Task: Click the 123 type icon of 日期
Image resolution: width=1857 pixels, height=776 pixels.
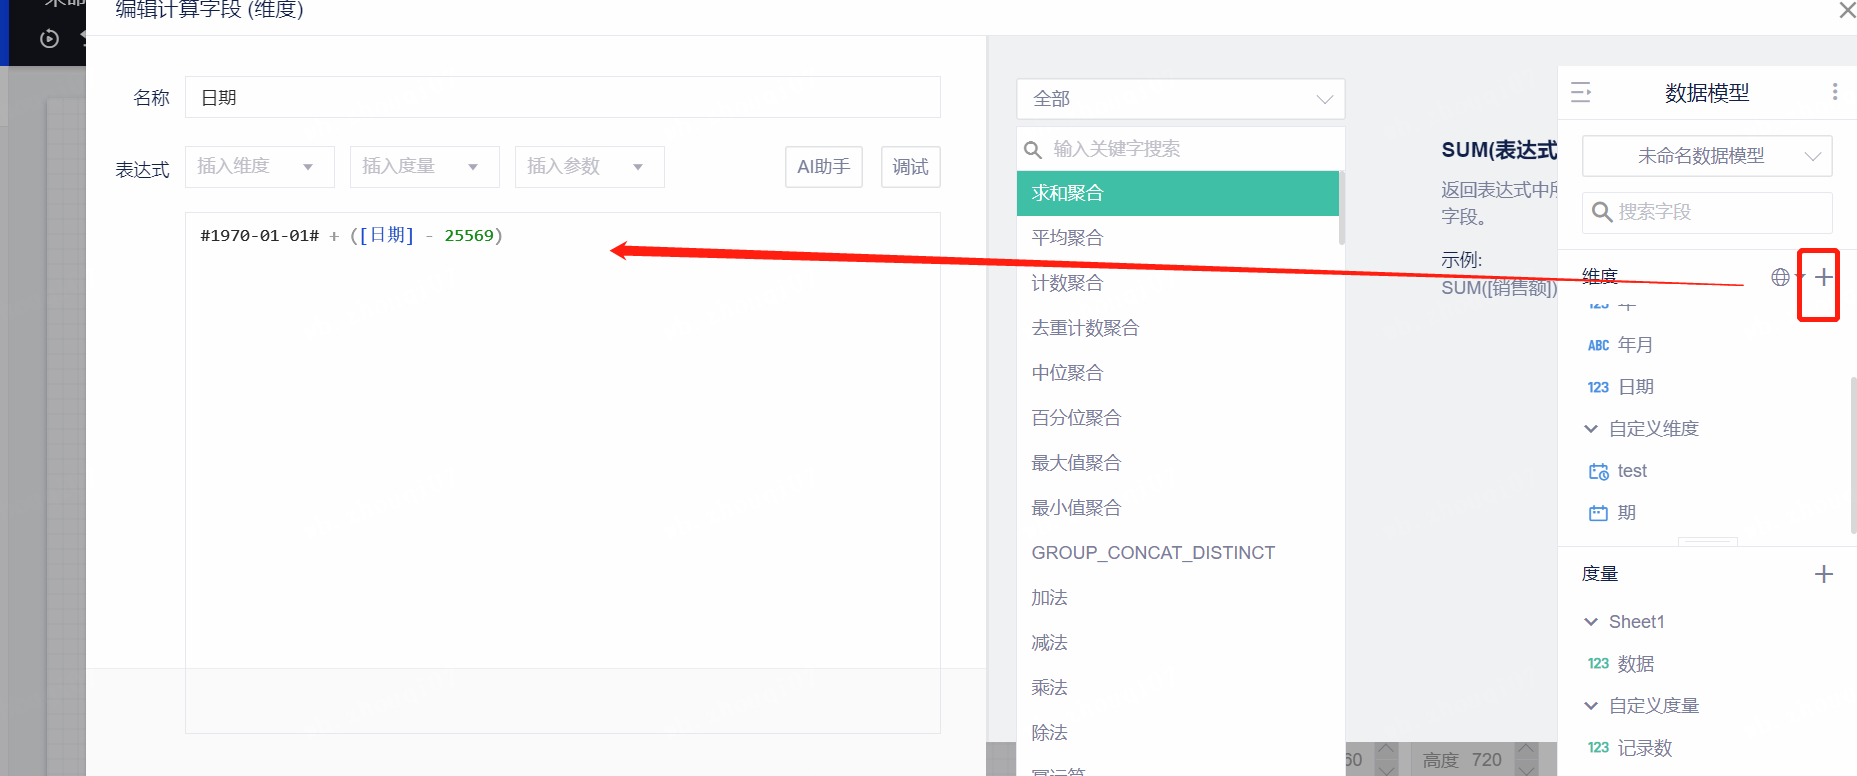Action: click(1598, 388)
